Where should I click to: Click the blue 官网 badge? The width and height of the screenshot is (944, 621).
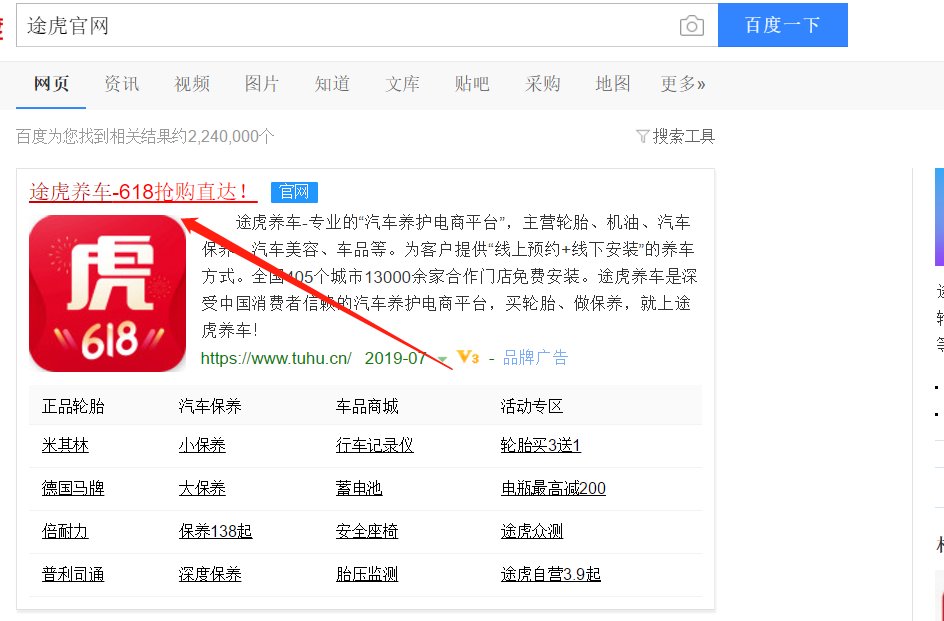tap(294, 192)
